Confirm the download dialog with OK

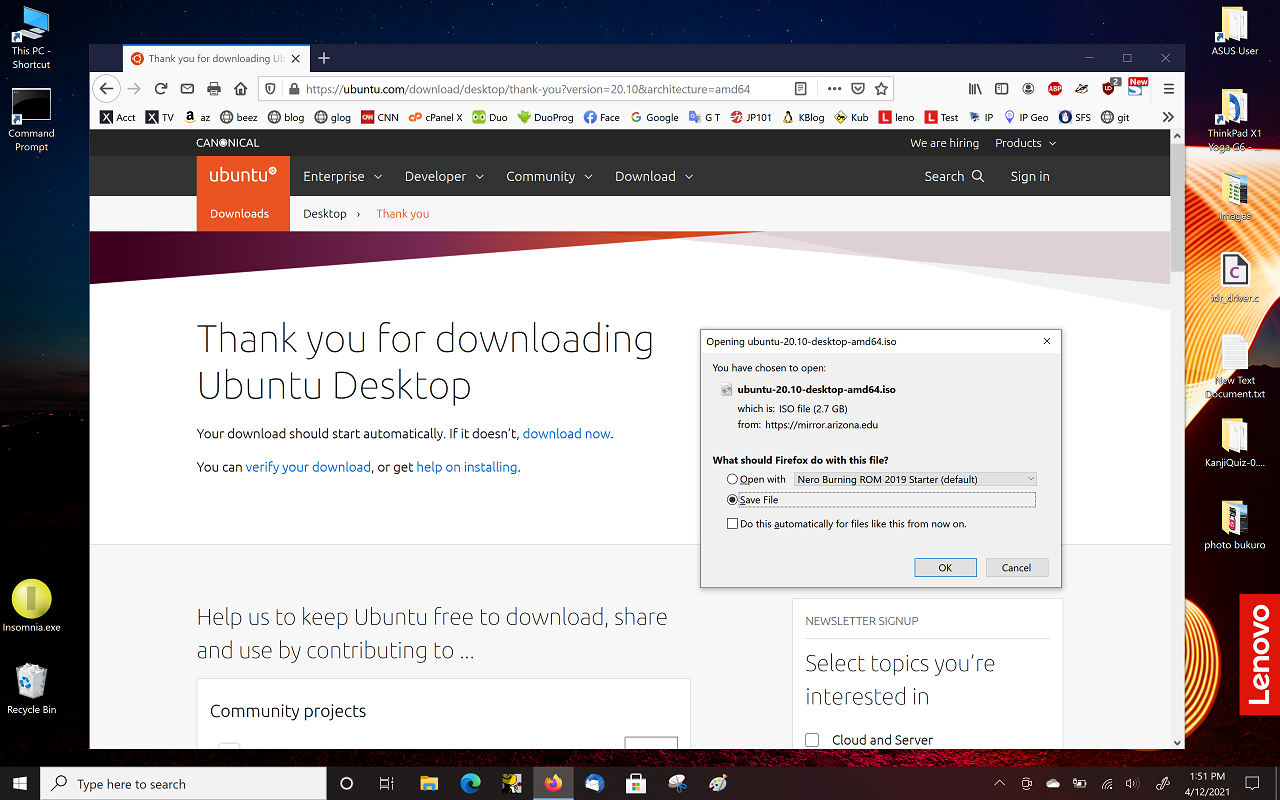pos(945,567)
